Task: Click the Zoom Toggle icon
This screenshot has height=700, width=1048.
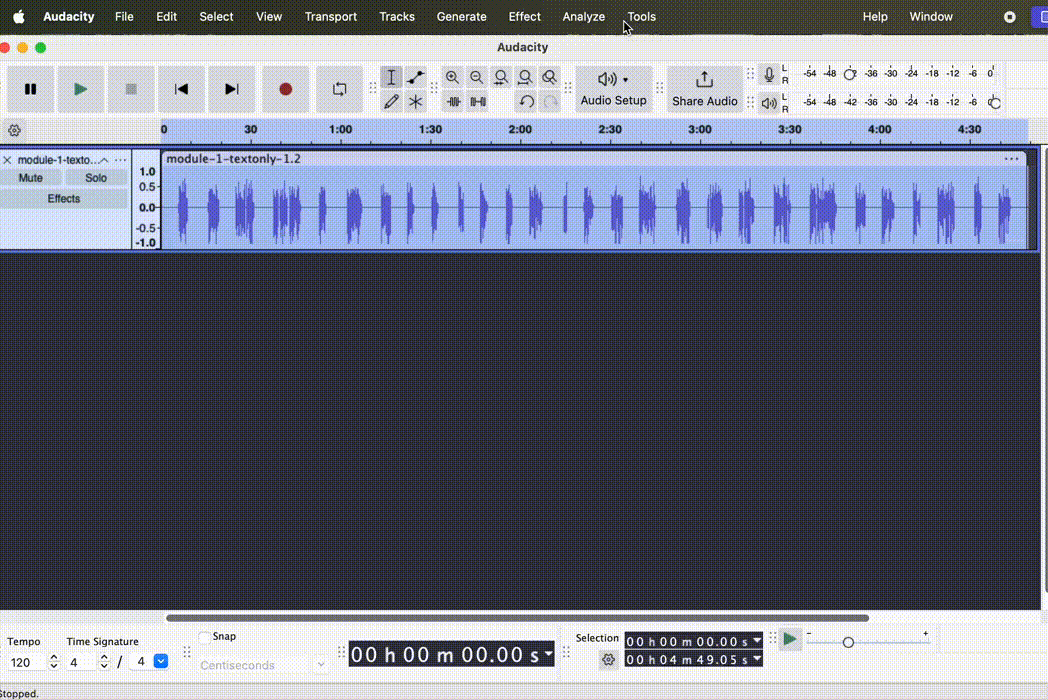Action: coord(549,78)
